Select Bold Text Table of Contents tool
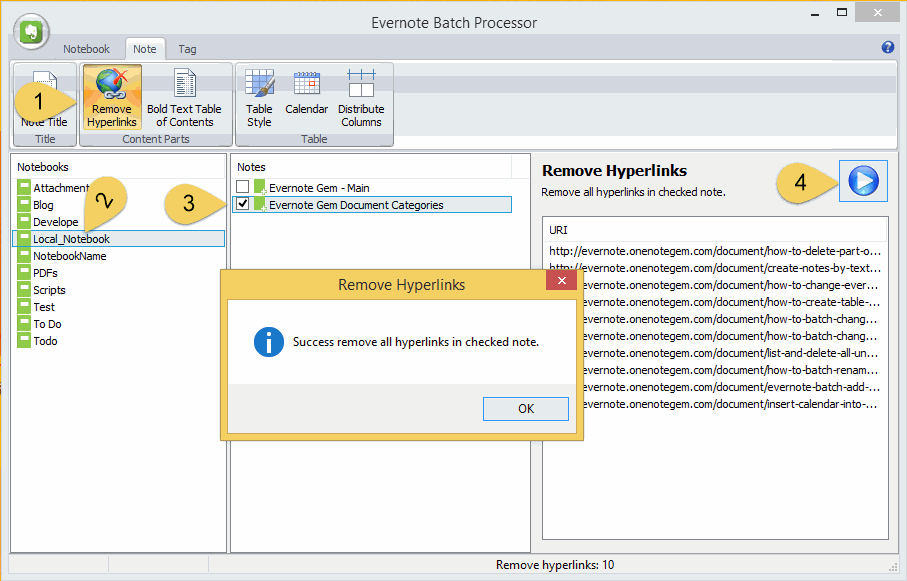The width and height of the screenshot is (907, 581). point(184,97)
